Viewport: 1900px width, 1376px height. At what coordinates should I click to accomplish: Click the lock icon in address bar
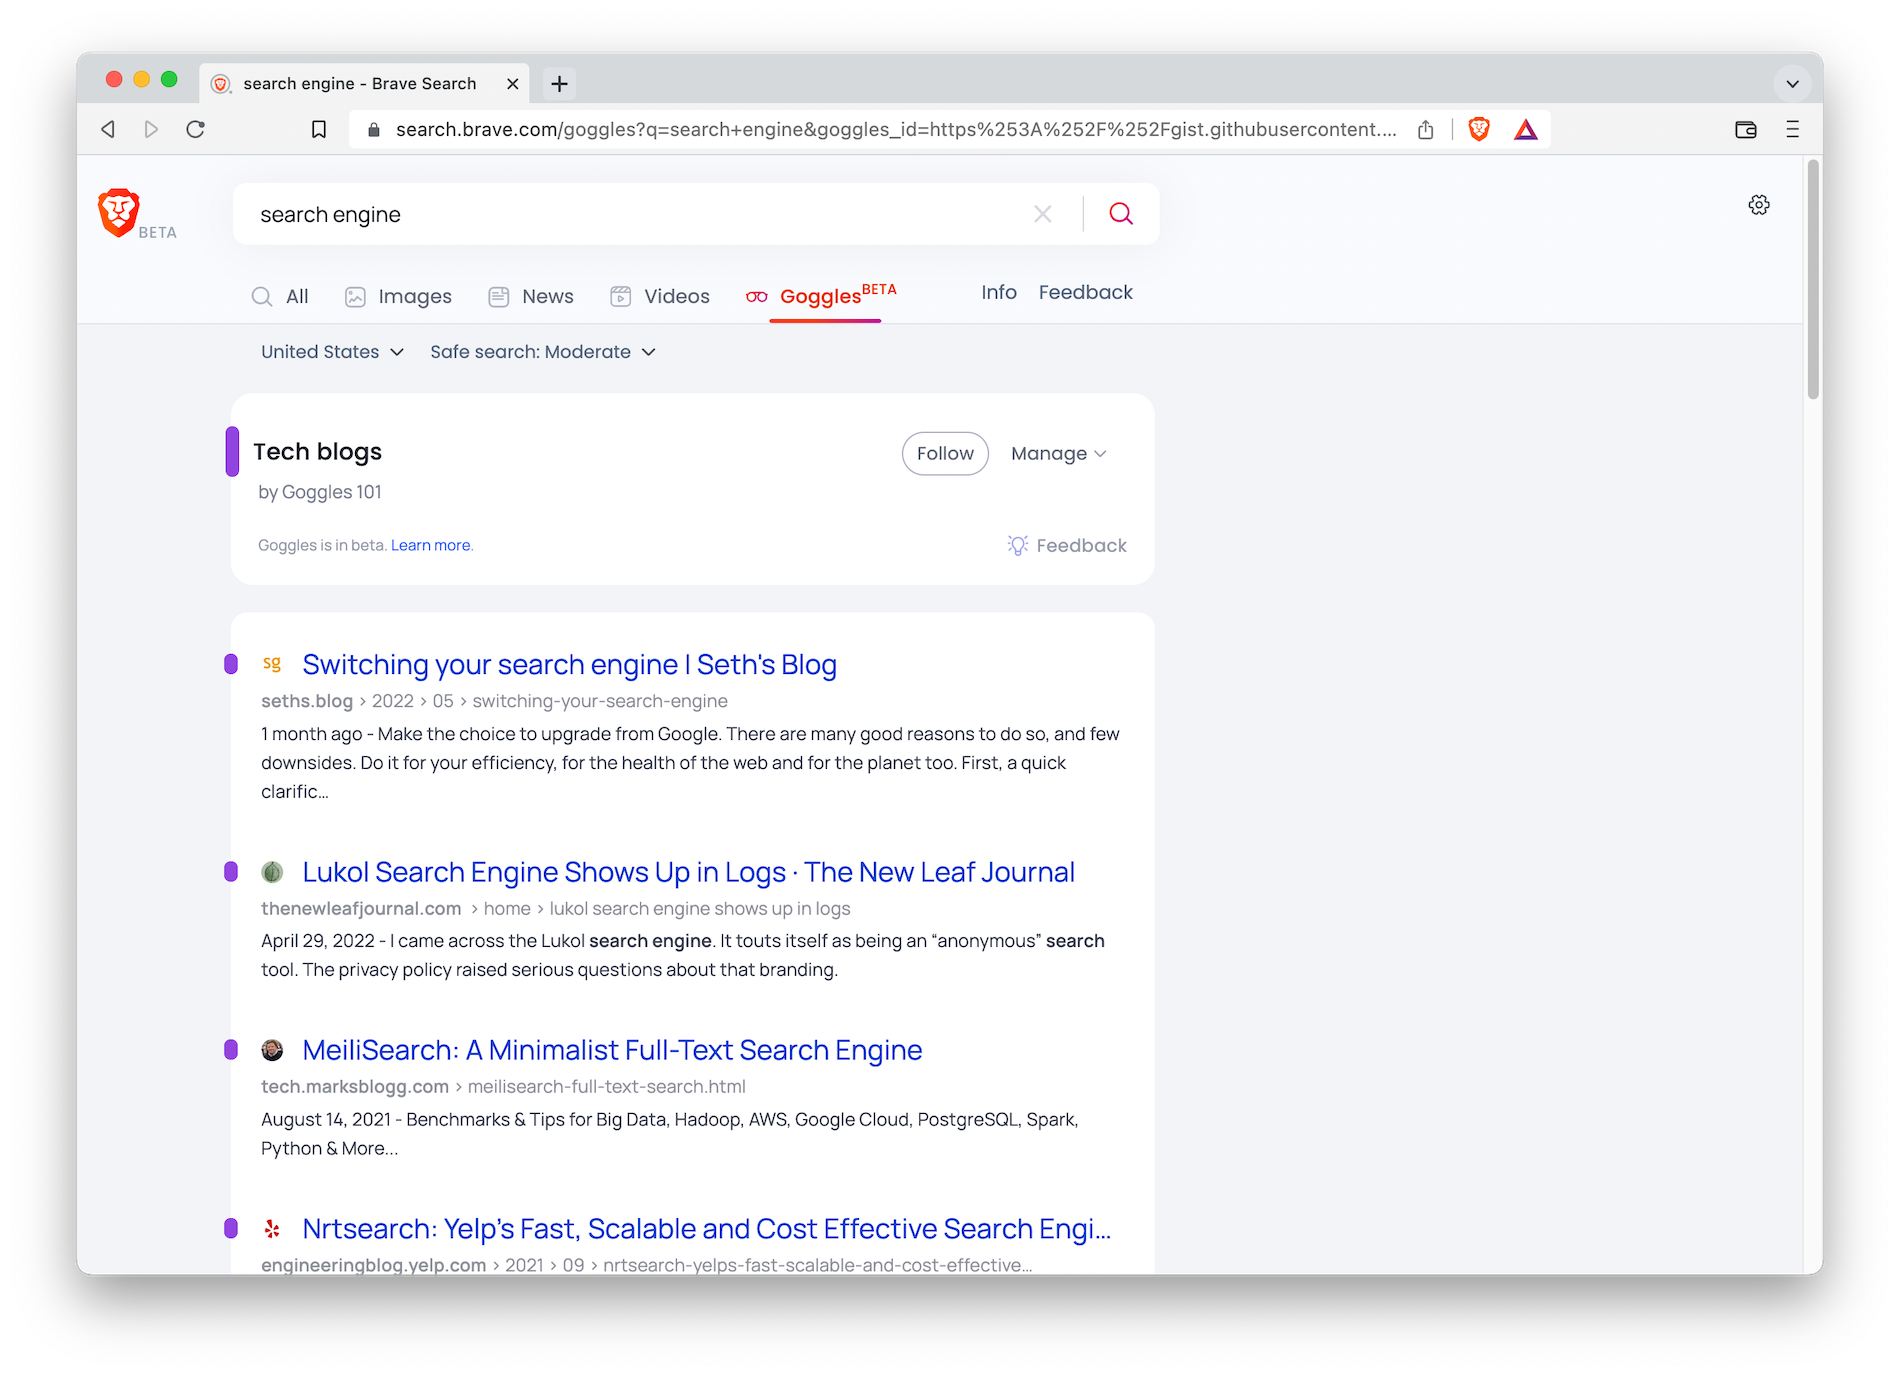coord(374,130)
